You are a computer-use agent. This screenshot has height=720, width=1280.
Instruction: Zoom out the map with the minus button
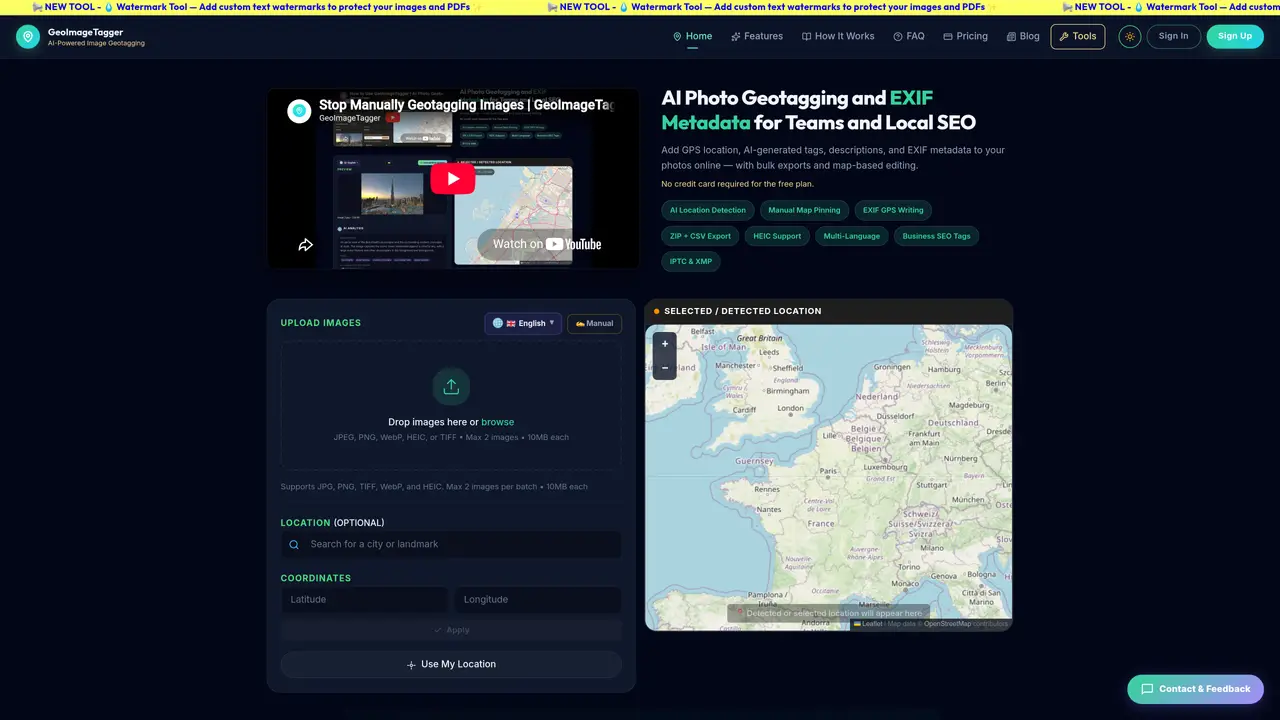point(665,367)
